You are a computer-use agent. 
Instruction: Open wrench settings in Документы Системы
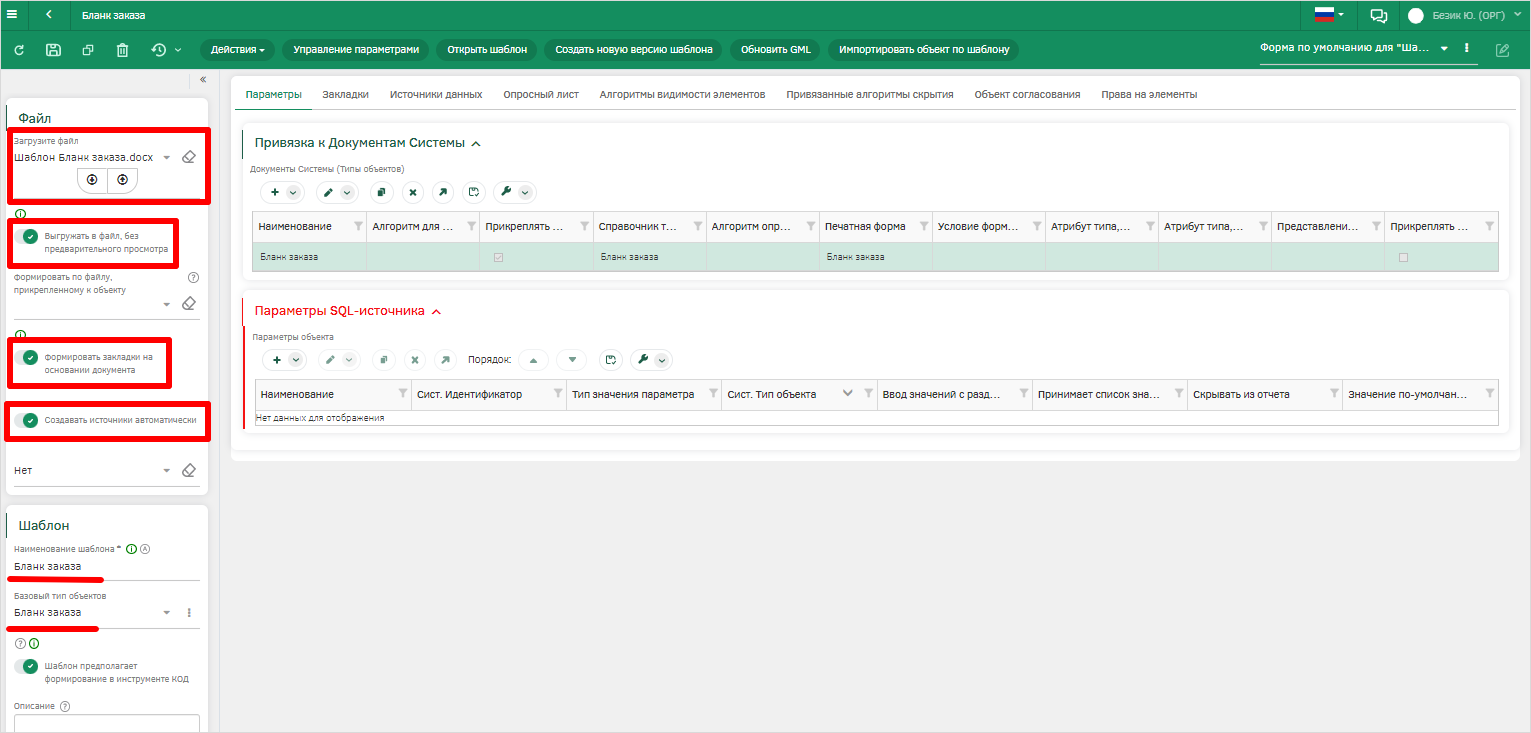506,192
